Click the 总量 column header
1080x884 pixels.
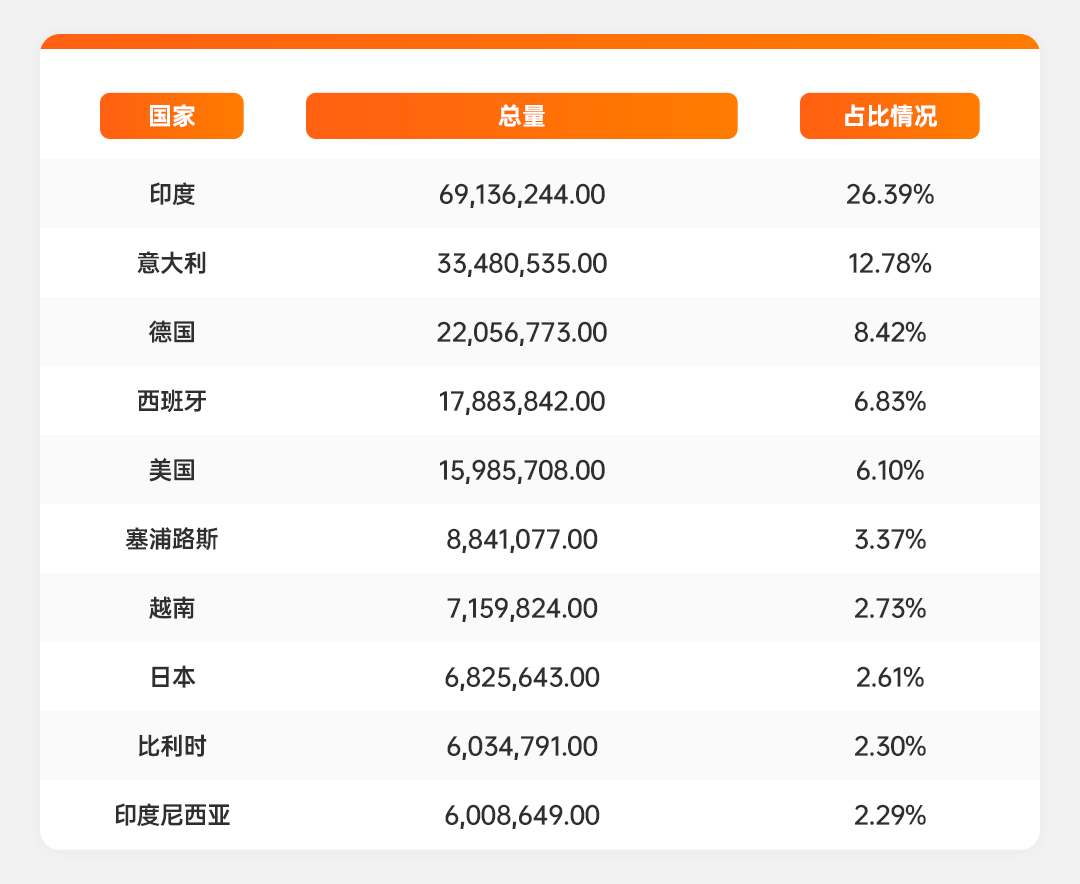(521, 116)
